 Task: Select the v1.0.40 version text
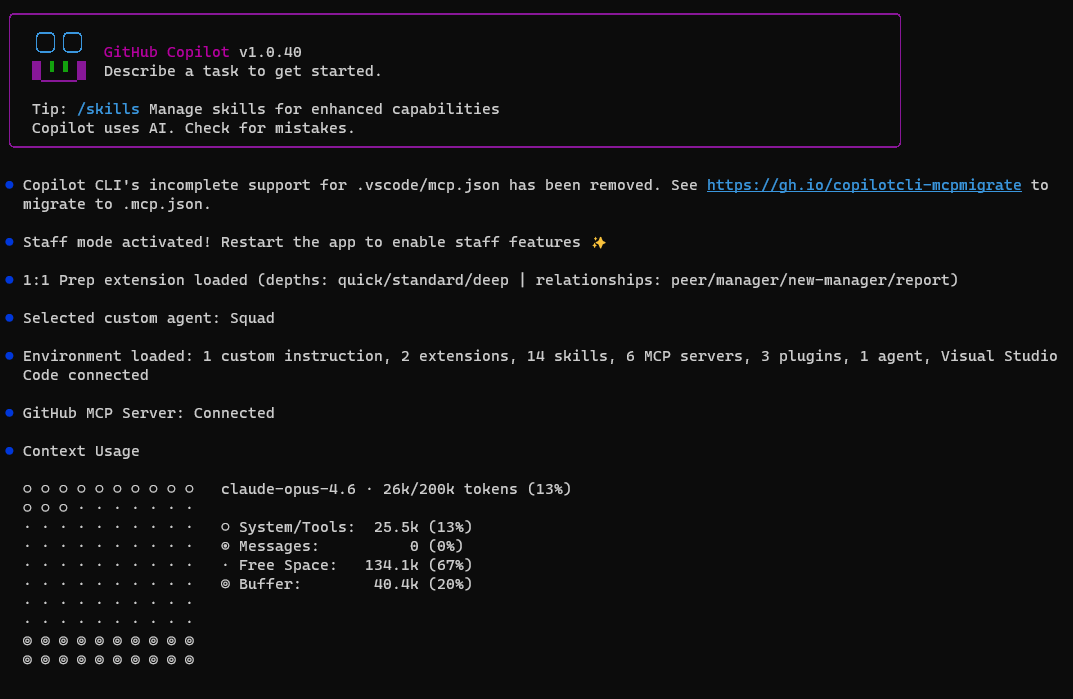(x=270, y=52)
